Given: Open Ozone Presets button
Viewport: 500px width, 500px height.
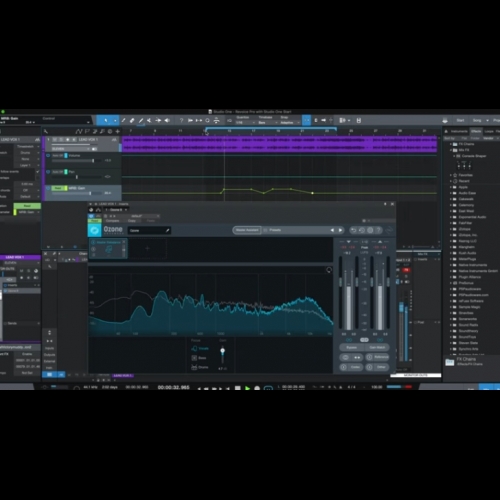Looking at the screenshot, I should (x=275, y=230).
